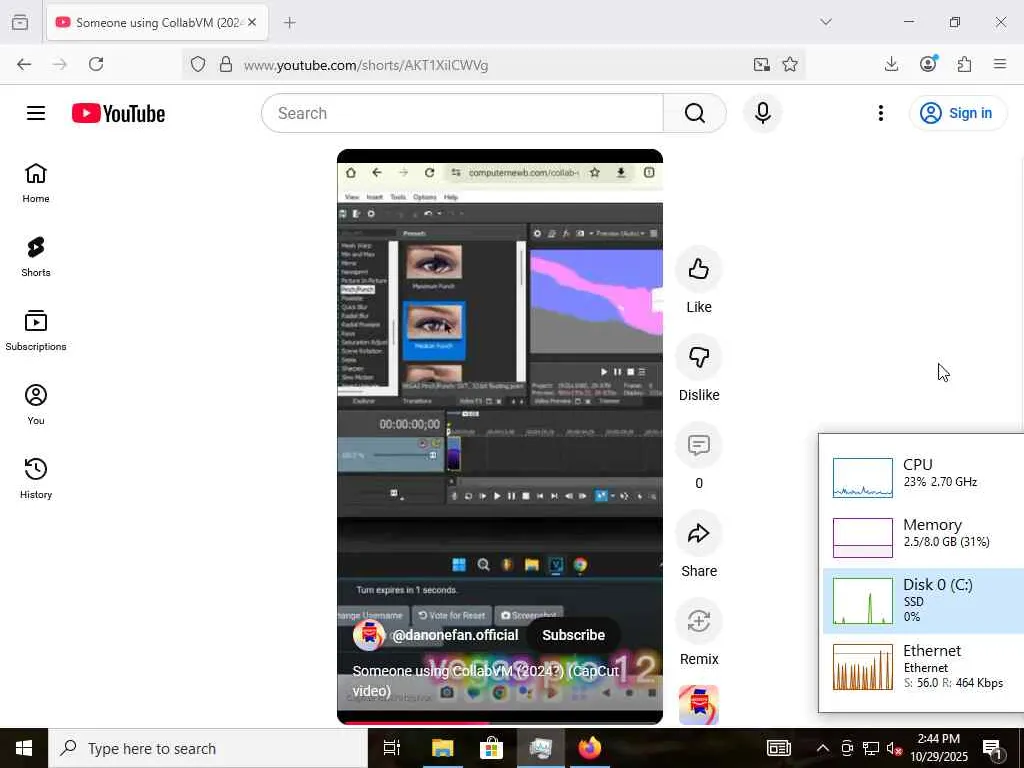Like this Short
This screenshot has height=768, width=1024.
pos(699,269)
